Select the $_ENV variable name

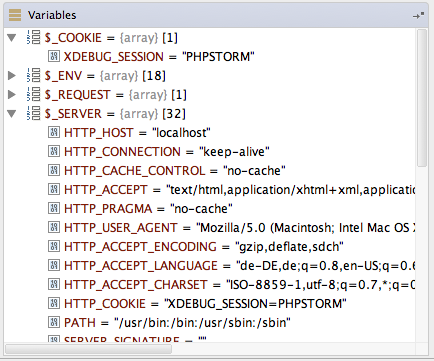[63, 76]
